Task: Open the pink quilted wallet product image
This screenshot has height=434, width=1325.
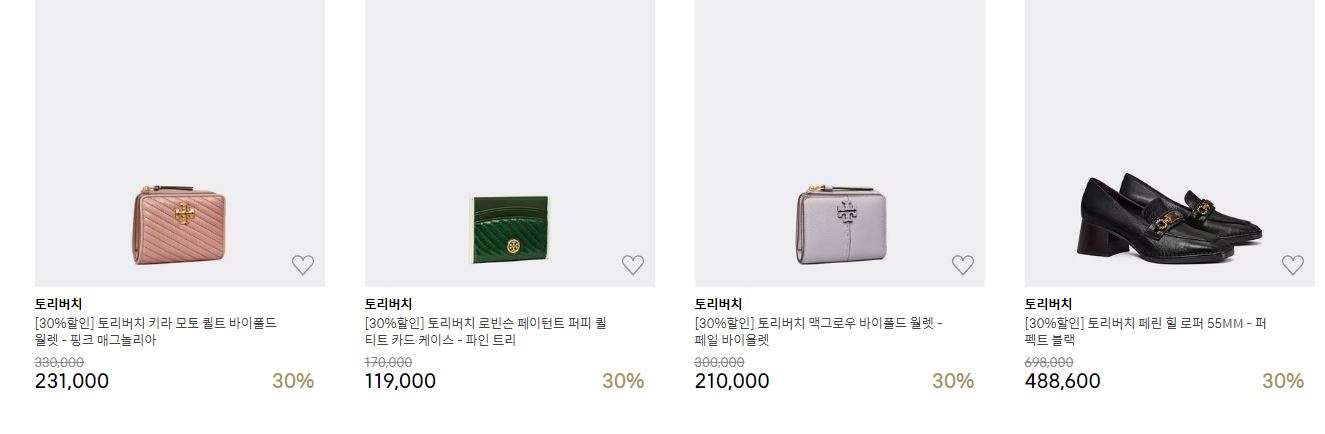Action: pos(180,143)
